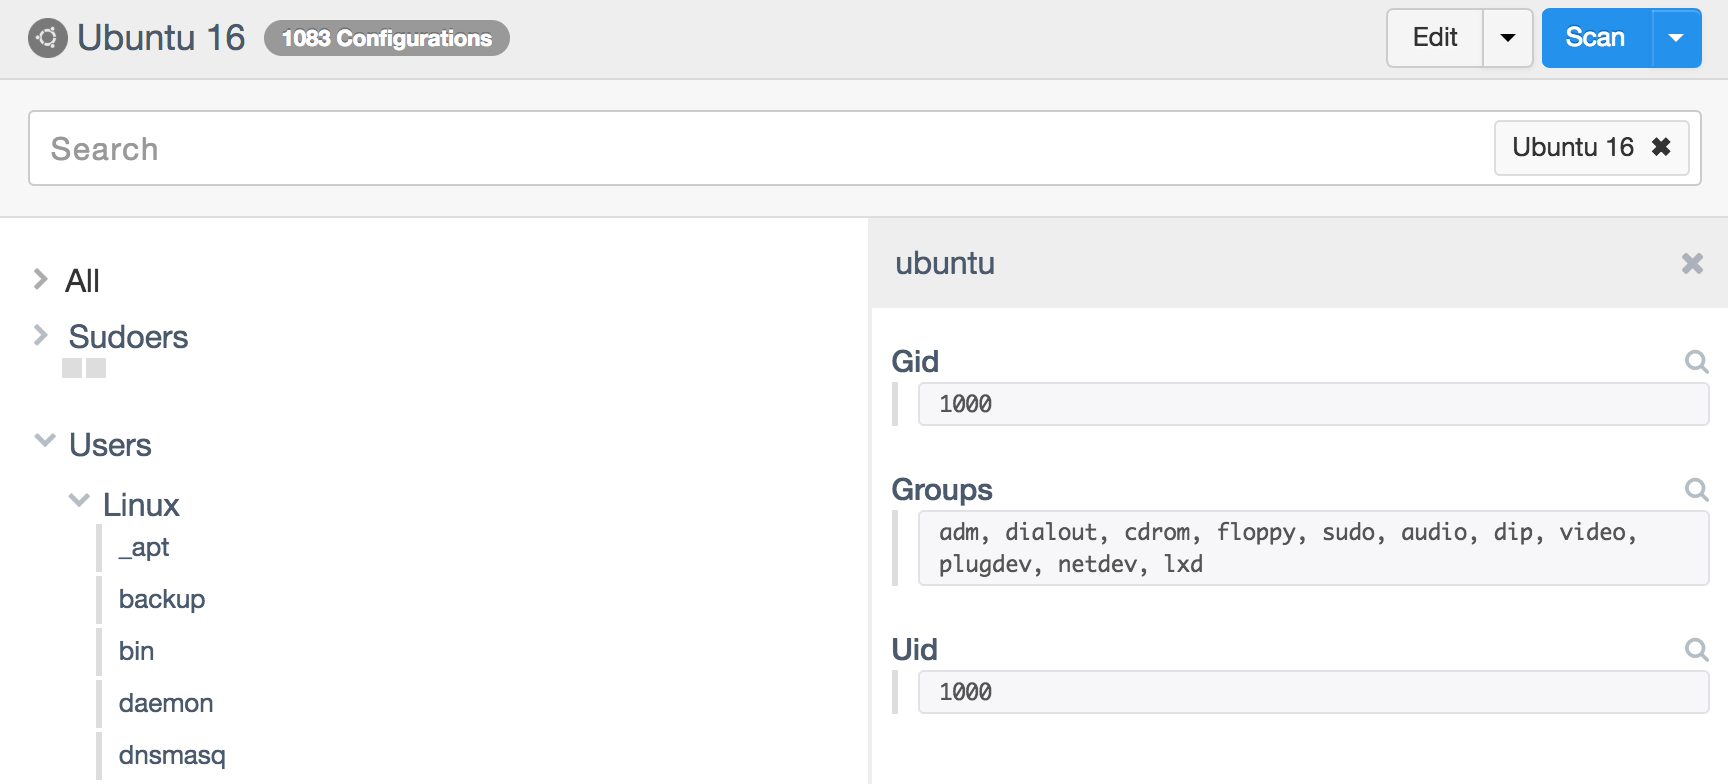Click the Ubuntu logo icon in the header
The width and height of the screenshot is (1728, 784).
coord(47,39)
